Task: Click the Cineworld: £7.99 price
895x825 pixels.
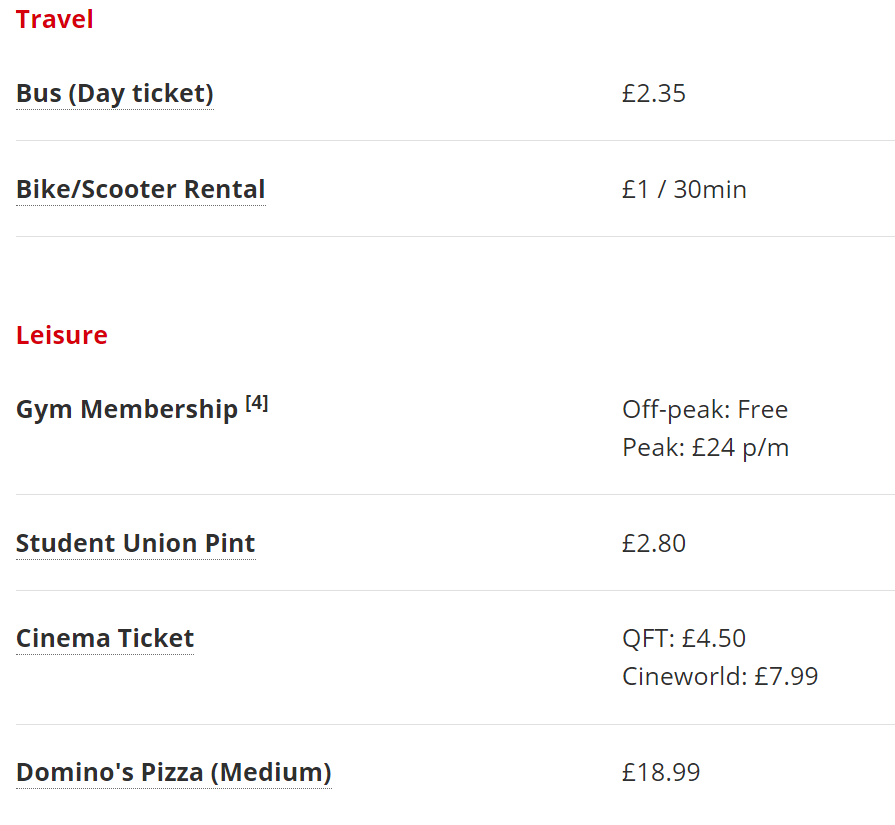Action: (x=720, y=677)
